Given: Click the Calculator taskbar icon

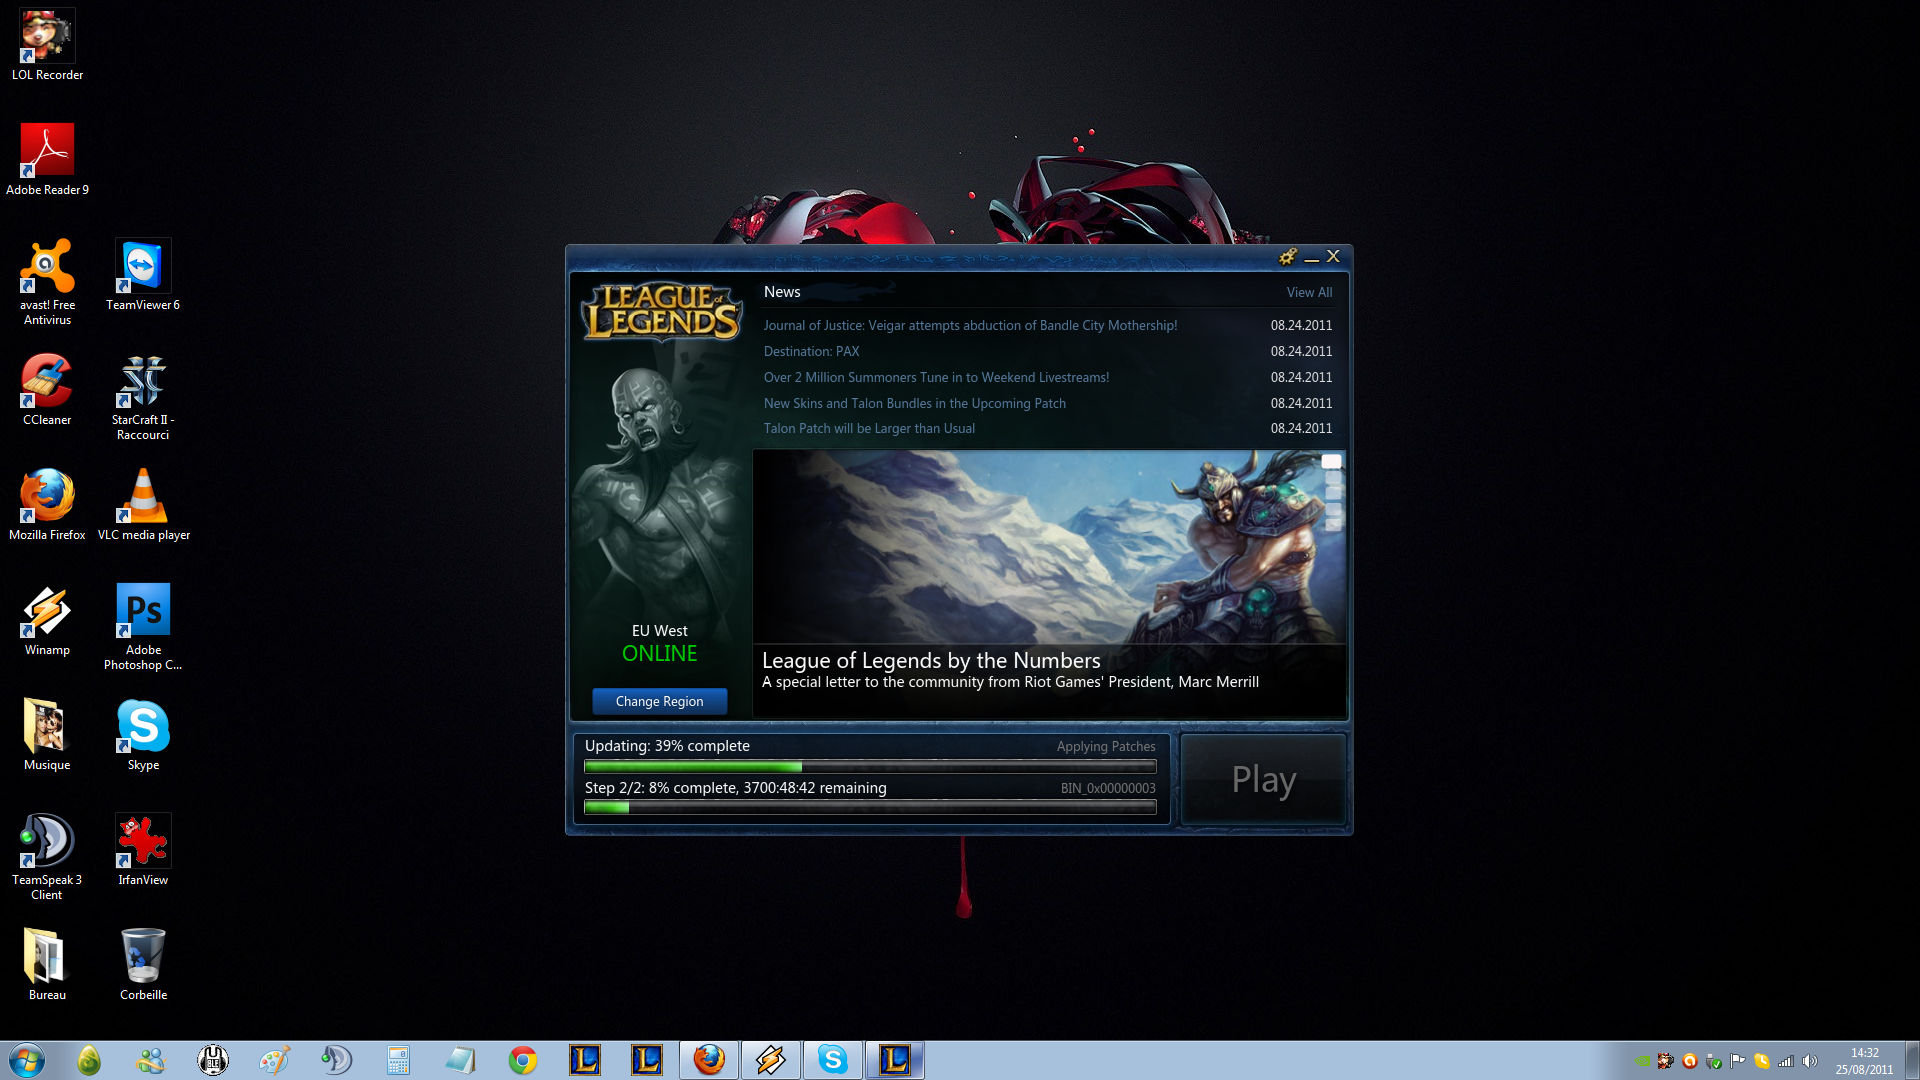Looking at the screenshot, I should [398, 1060].
